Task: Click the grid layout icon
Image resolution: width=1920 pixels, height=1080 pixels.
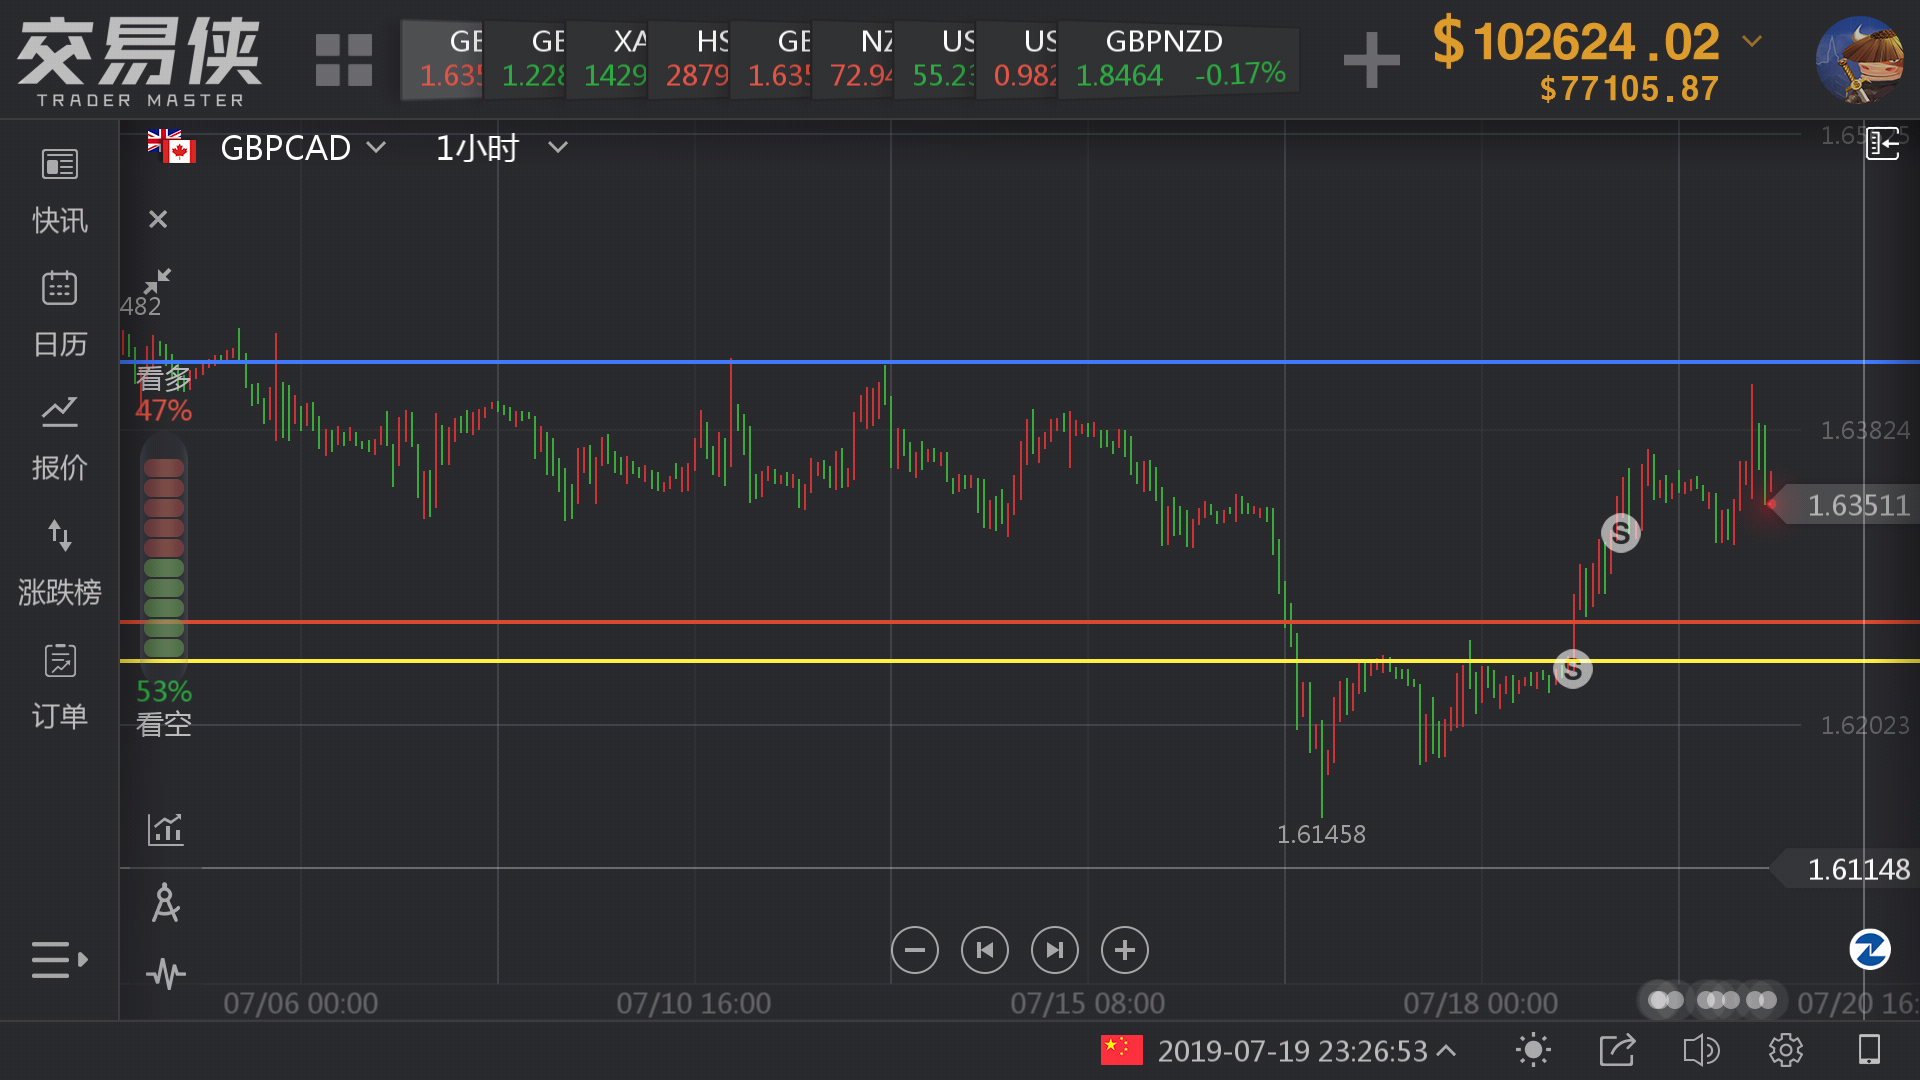Action: click(x=343, y=60)
